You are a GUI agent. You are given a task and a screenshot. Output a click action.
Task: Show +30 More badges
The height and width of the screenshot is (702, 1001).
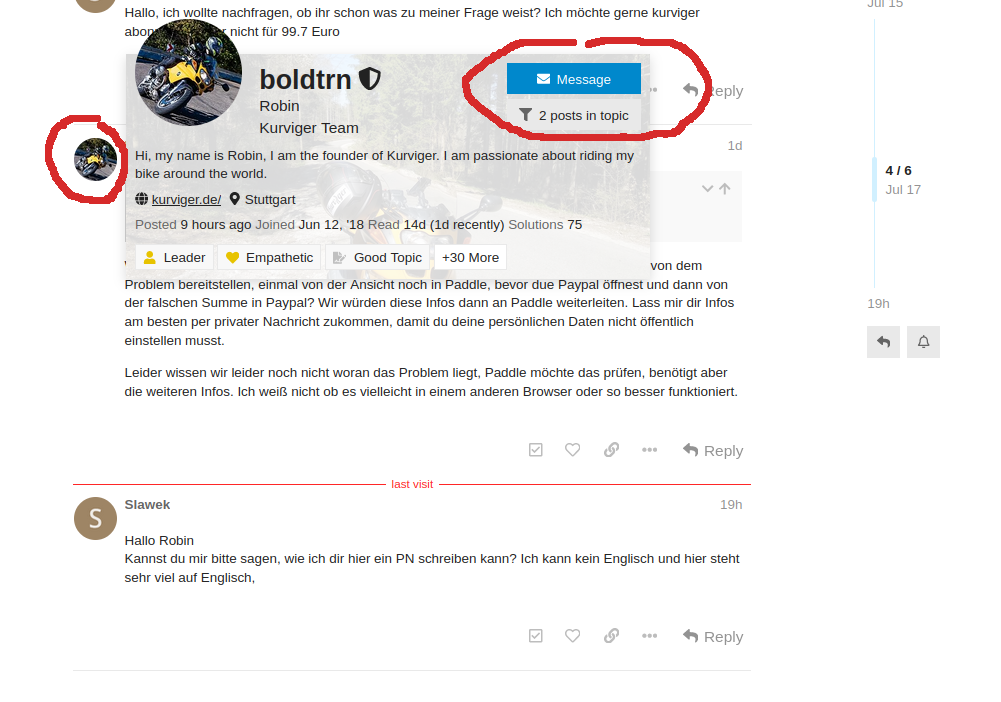pos(470,258)
